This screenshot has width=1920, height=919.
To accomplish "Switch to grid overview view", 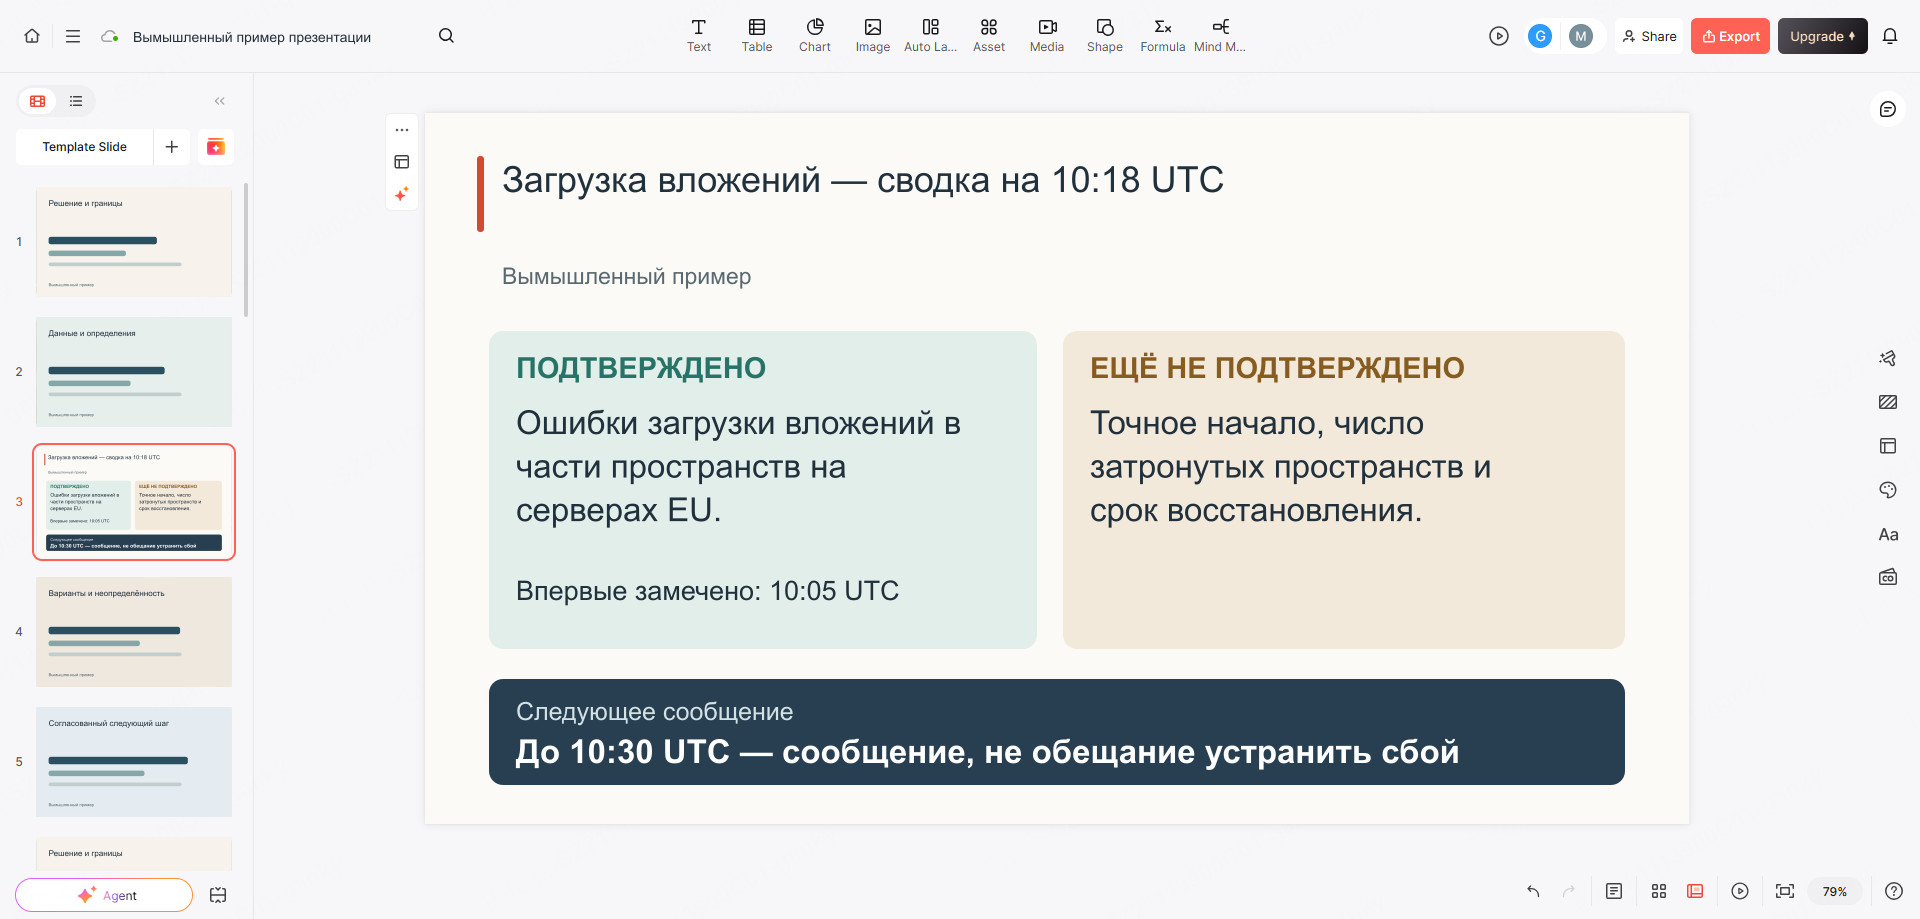I will click(1659, 891).
